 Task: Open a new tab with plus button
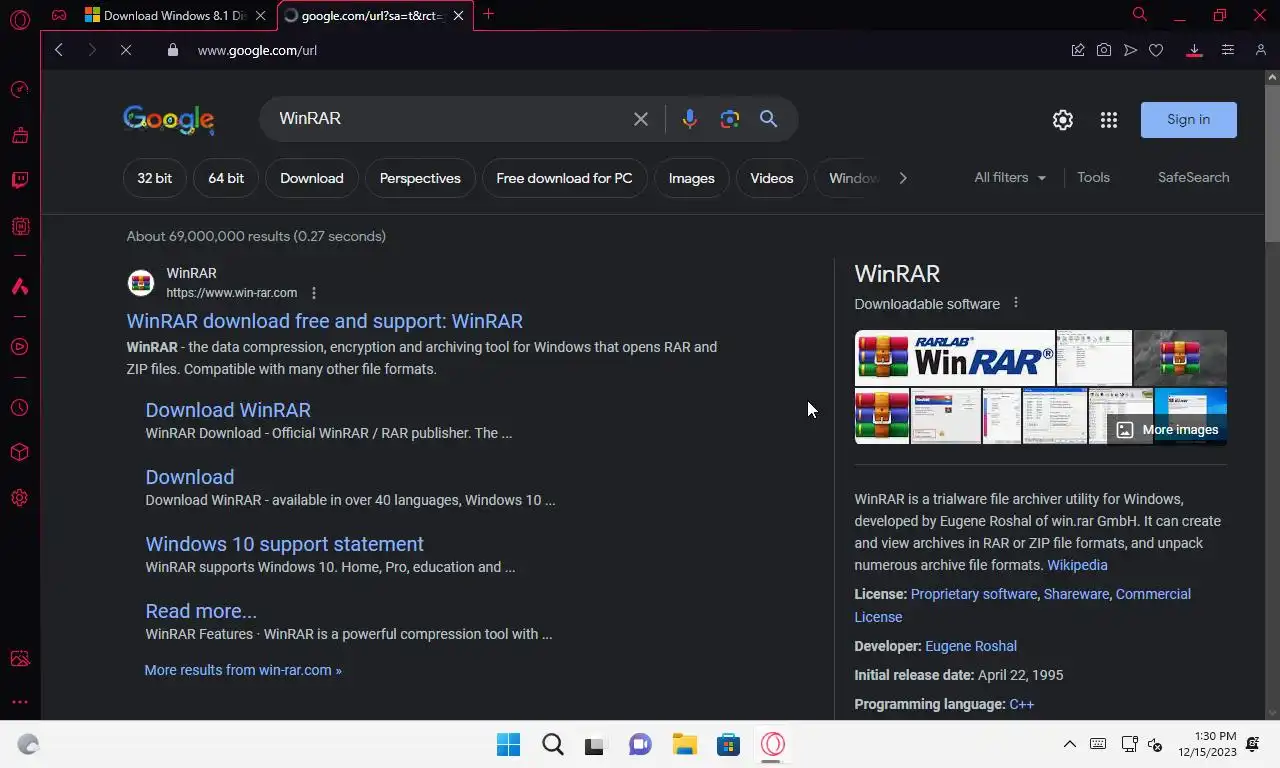pyautogui.click(x=489, y=14)
